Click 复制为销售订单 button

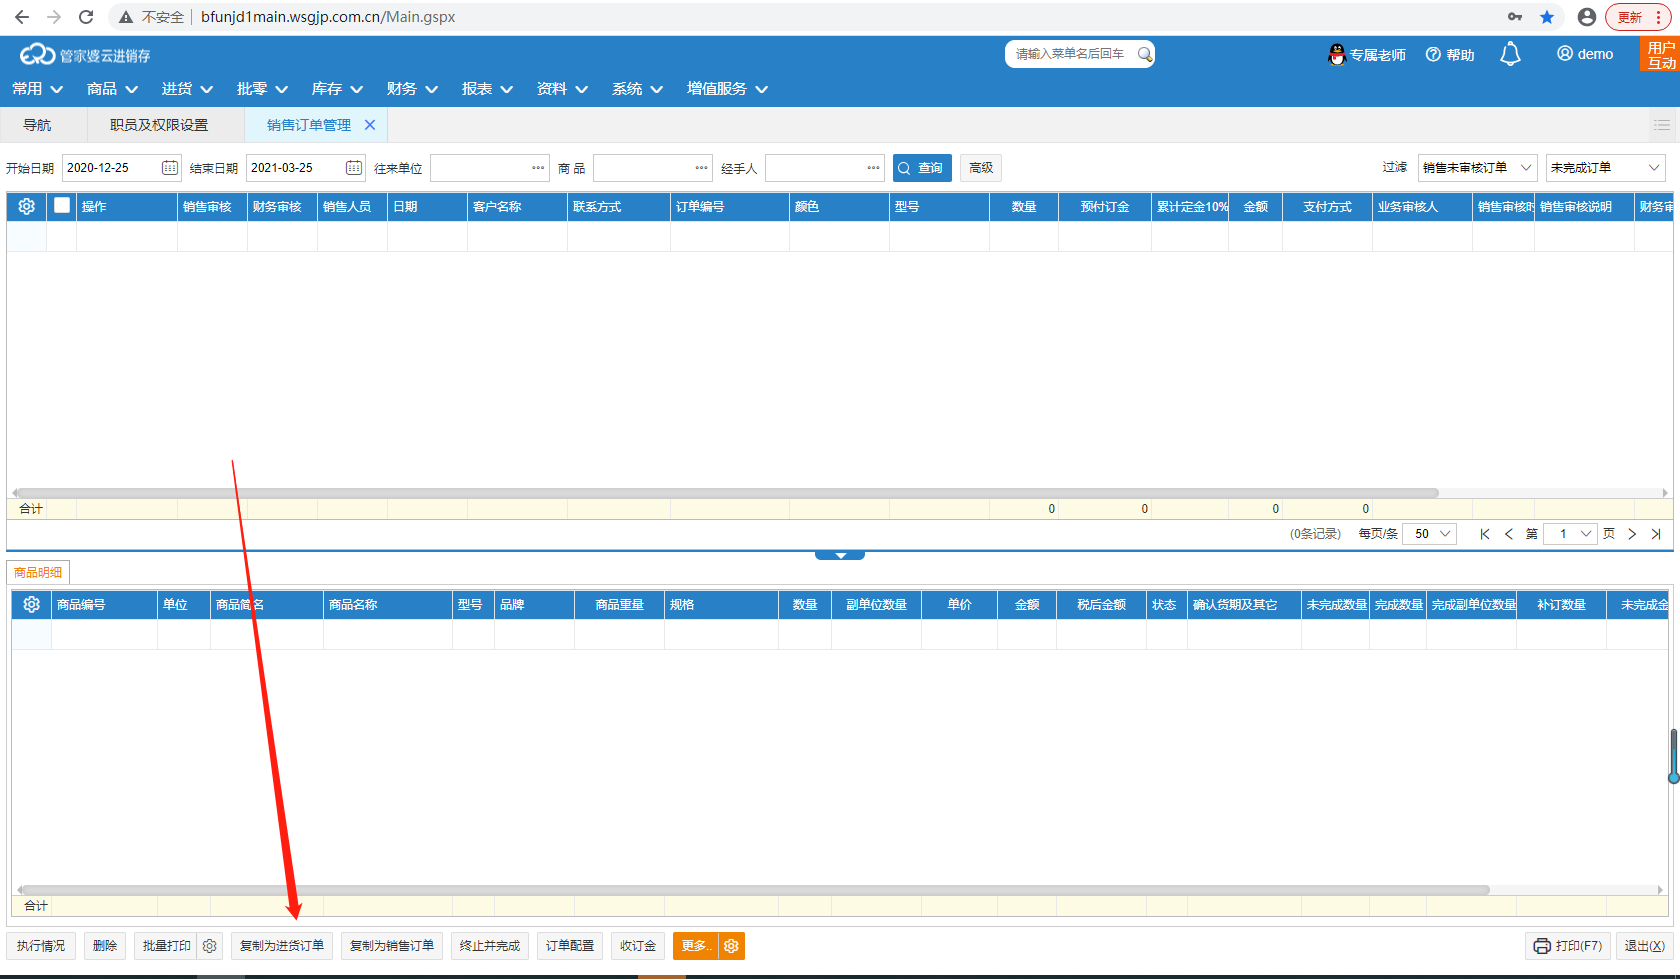(392, 946)
